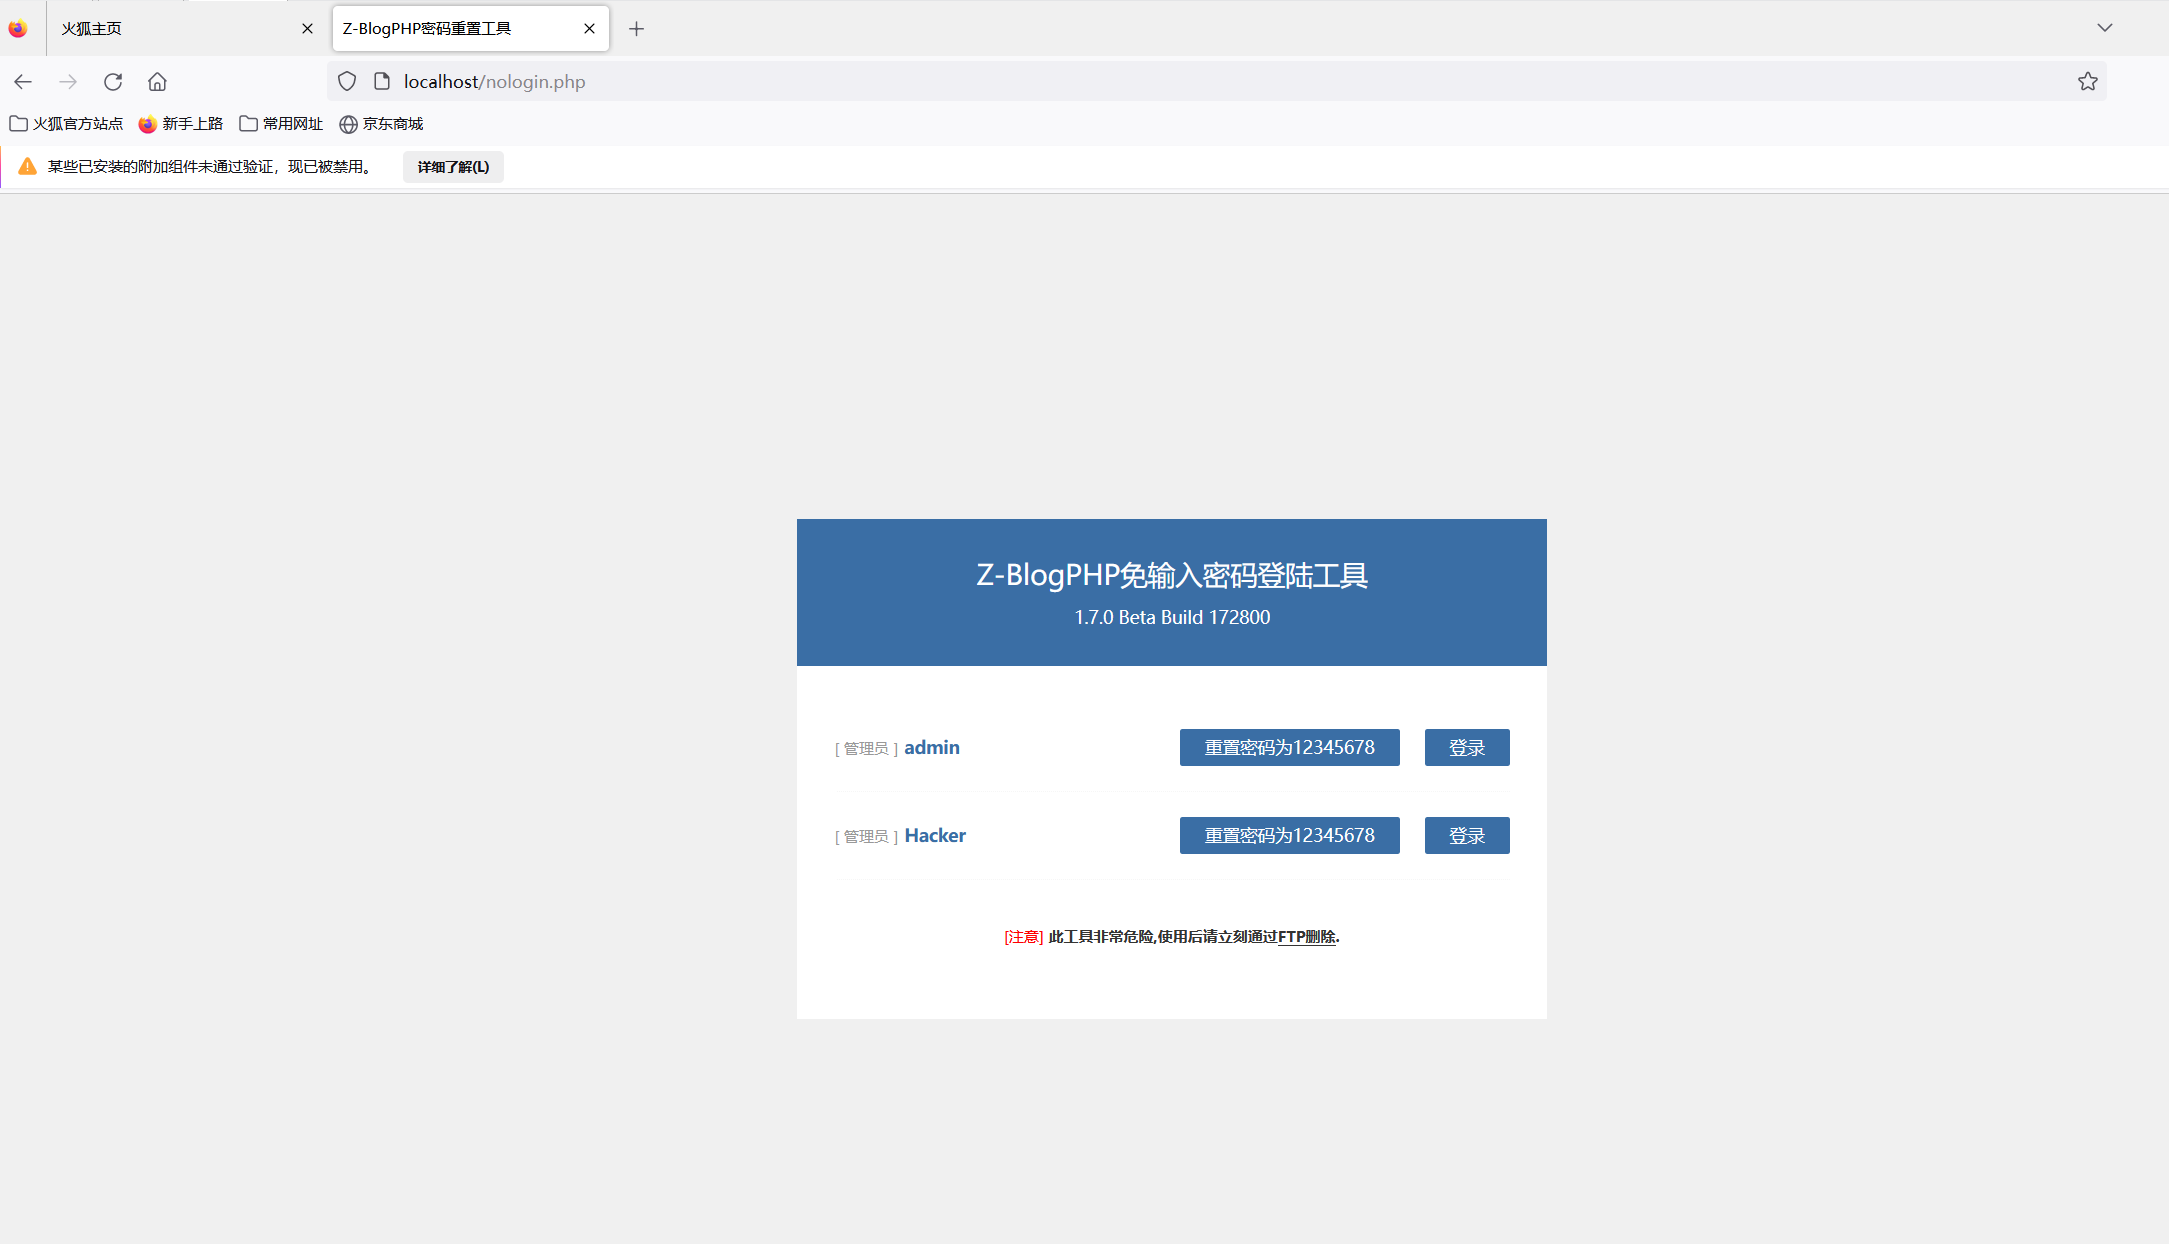Go to the Firefox home page icon
The width and height of the screenshot is (2169, 1244).
157,82
